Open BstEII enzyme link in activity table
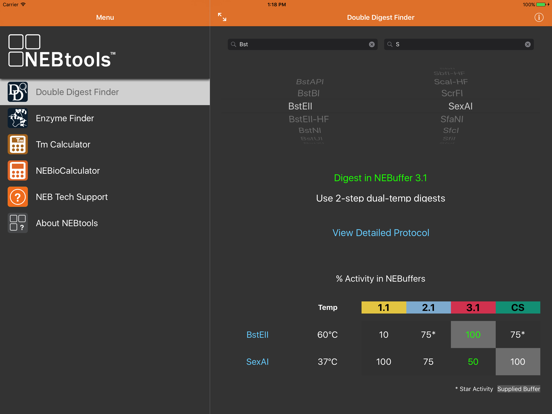 click(257, 334)
